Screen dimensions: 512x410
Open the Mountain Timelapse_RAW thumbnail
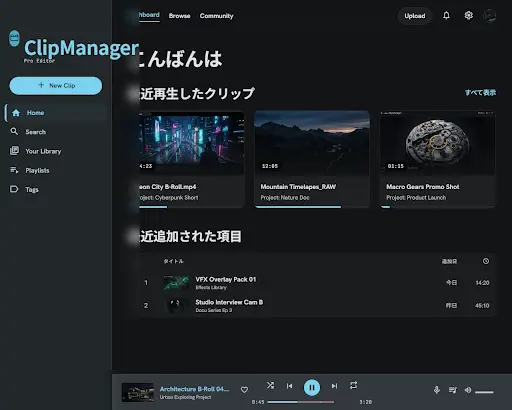click(312, 143)
